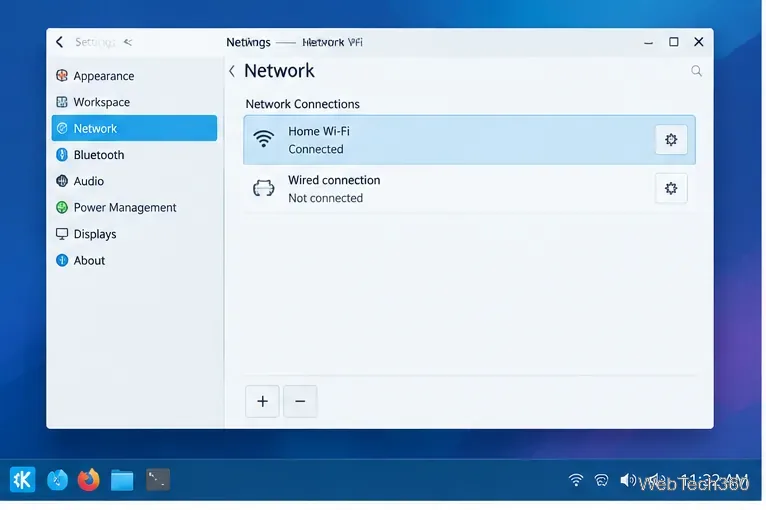This screenshot has height=510, width=766.
Task: Add a new connection with plus button
Action: [x=262, y=402]
